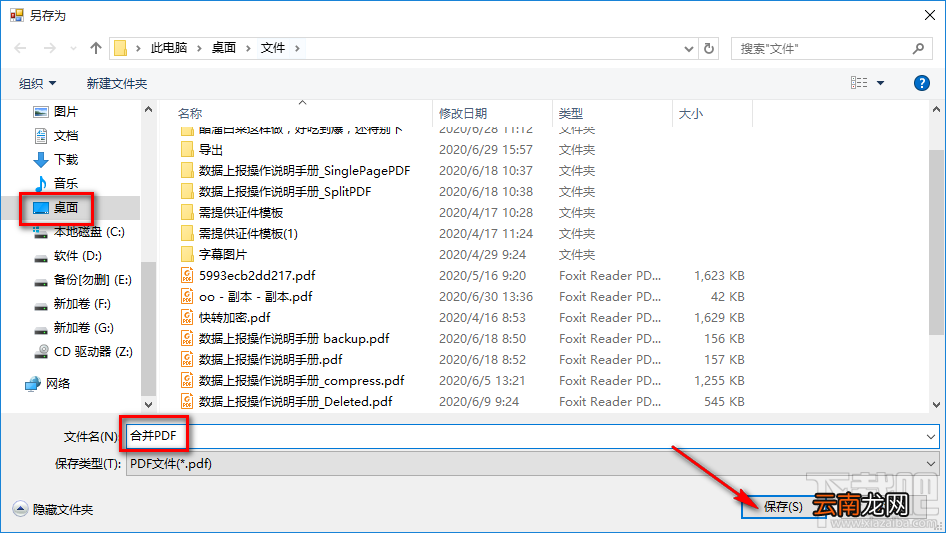Select 此电脑 in the address path

(169, 48)
